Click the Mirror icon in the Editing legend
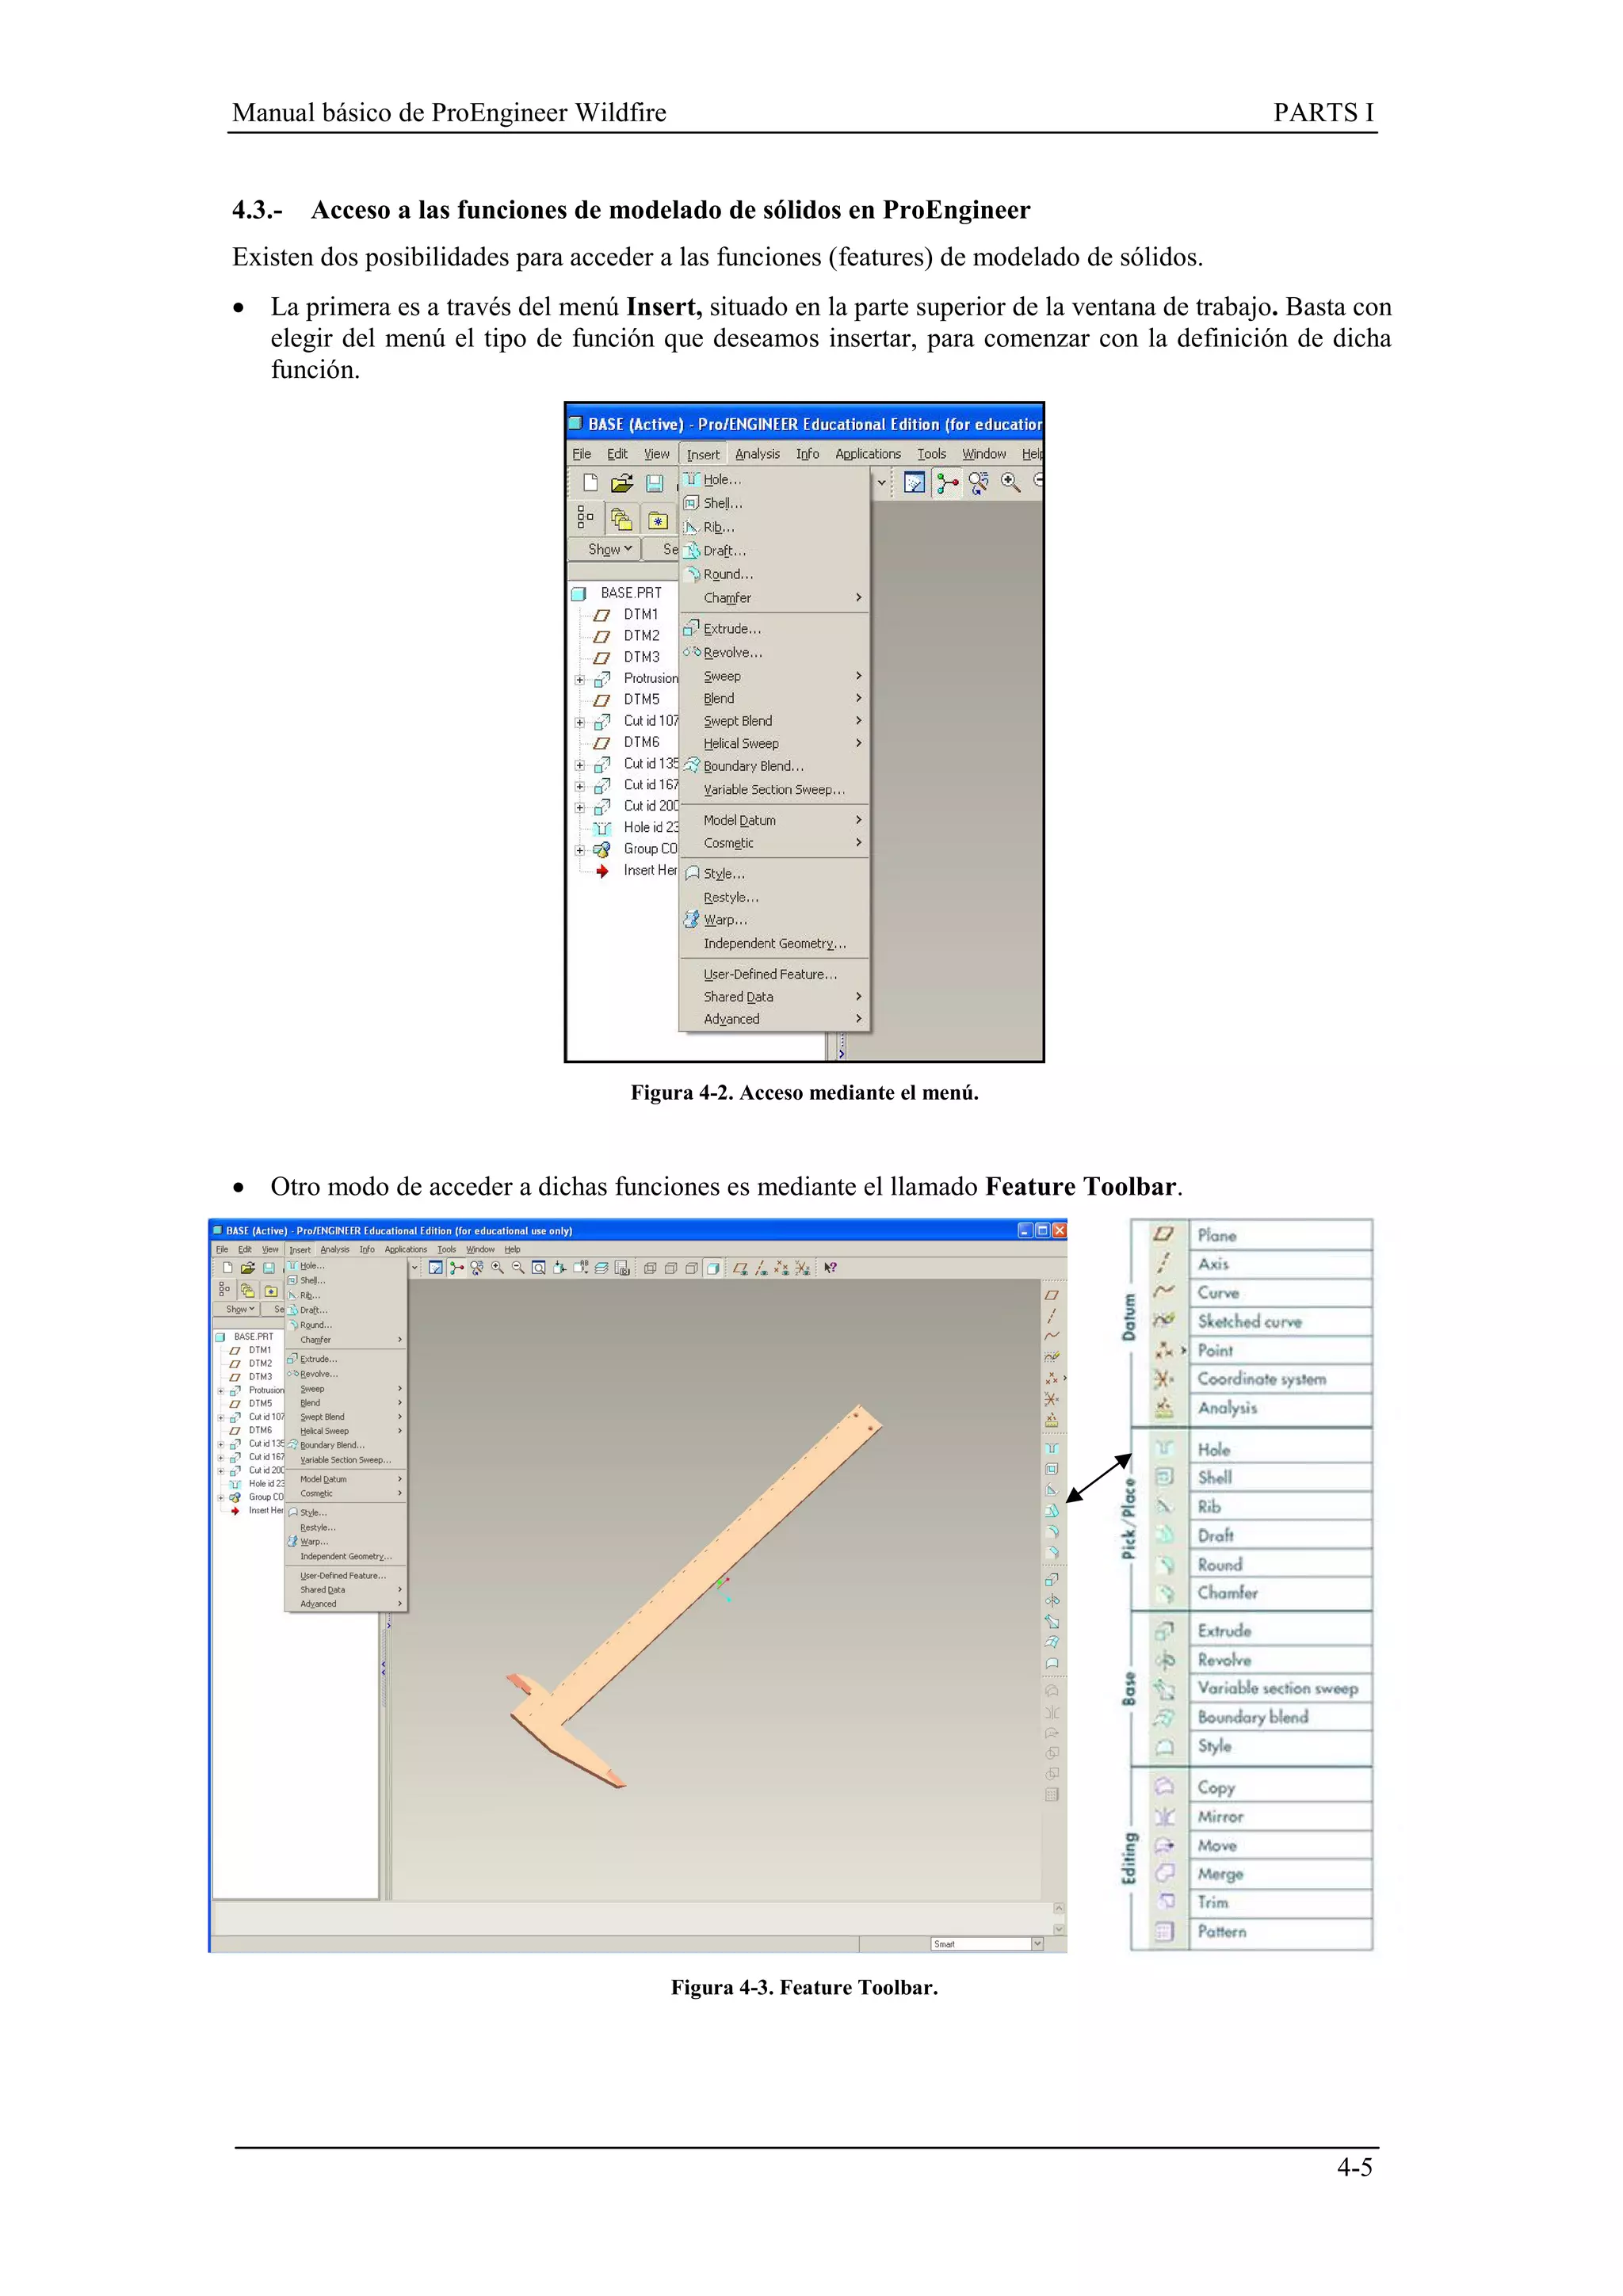Viewport: 1623px width, 2296px height. click(1164, 1817)
